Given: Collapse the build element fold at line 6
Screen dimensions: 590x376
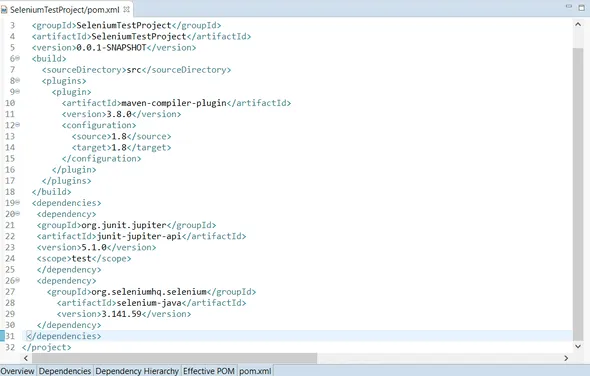Looking at the screenshot, I should [17, 58].
